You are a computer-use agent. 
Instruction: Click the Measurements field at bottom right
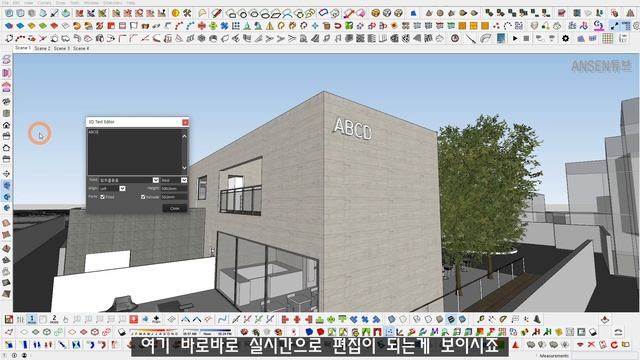pyautogui.click(x=605, y=356)
